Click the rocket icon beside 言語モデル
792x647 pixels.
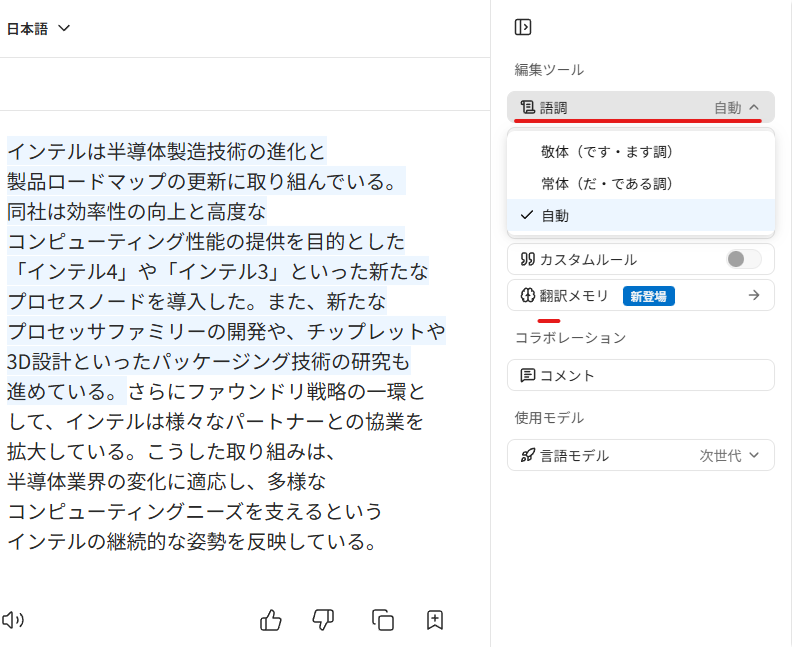[x=527, y=455]
